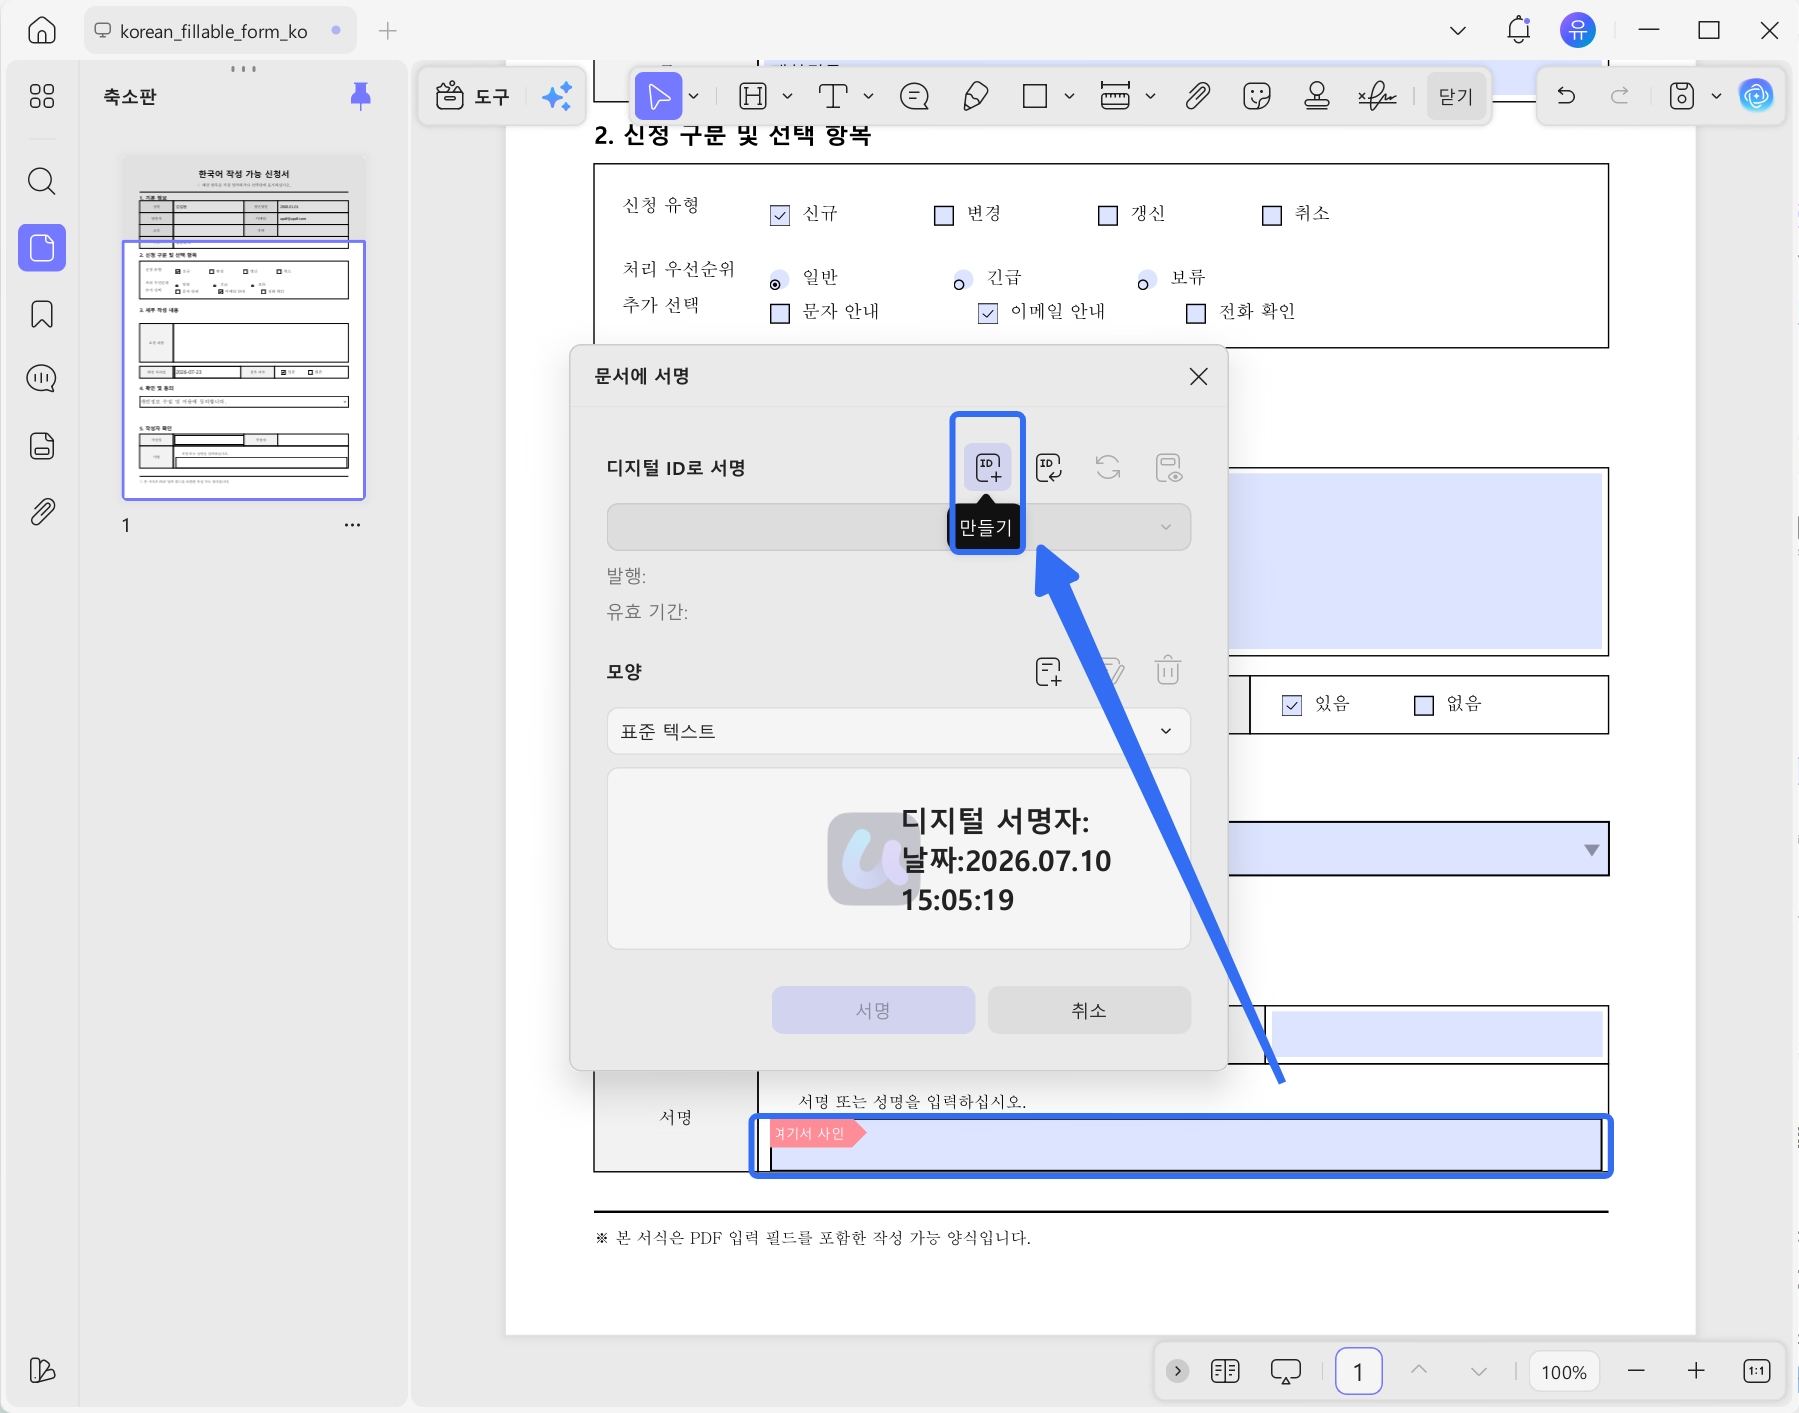Open the form combo box dropdown arrow
Viewport: 1799px width, 1413px height.
[x=1591, y=850]
